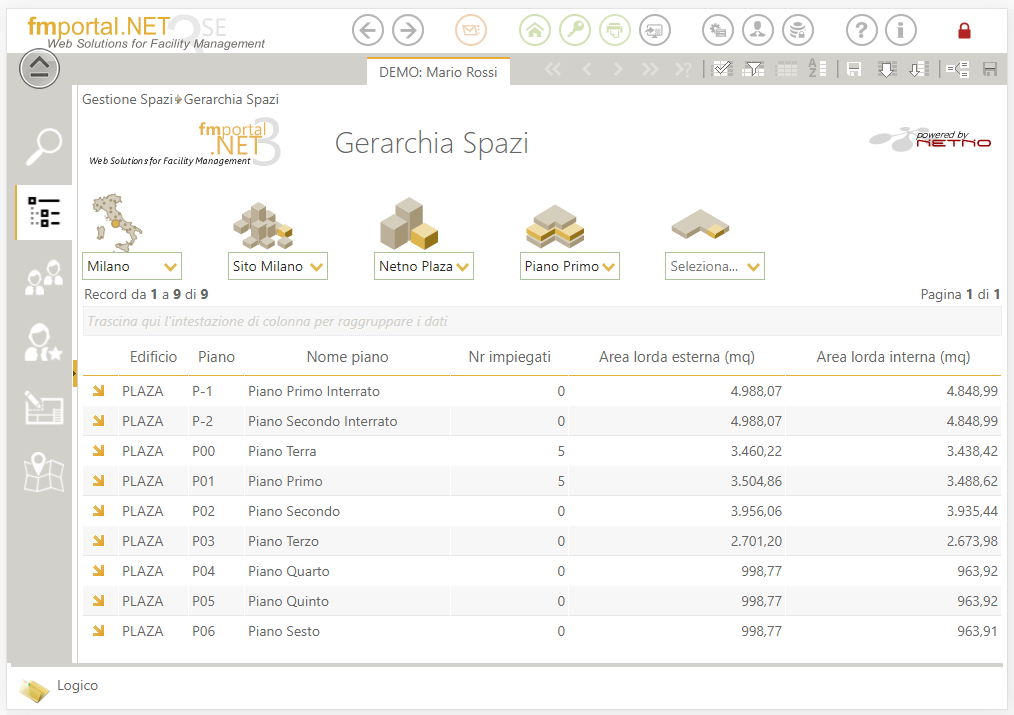The height and width of the screenshot is (715, 1014).
Task: Open the Piano Secondo row arrow
Action: pyautogui.click(x=98, y=511)
